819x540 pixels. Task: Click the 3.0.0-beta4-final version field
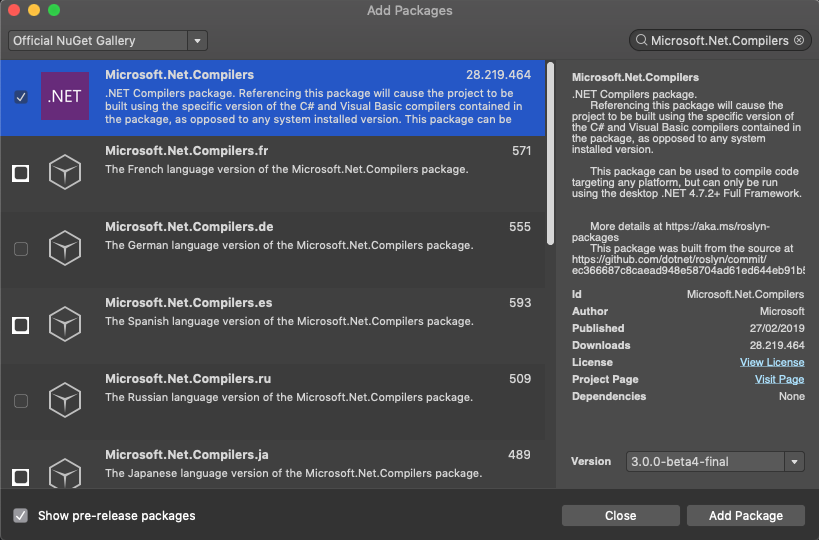point(705,462)
